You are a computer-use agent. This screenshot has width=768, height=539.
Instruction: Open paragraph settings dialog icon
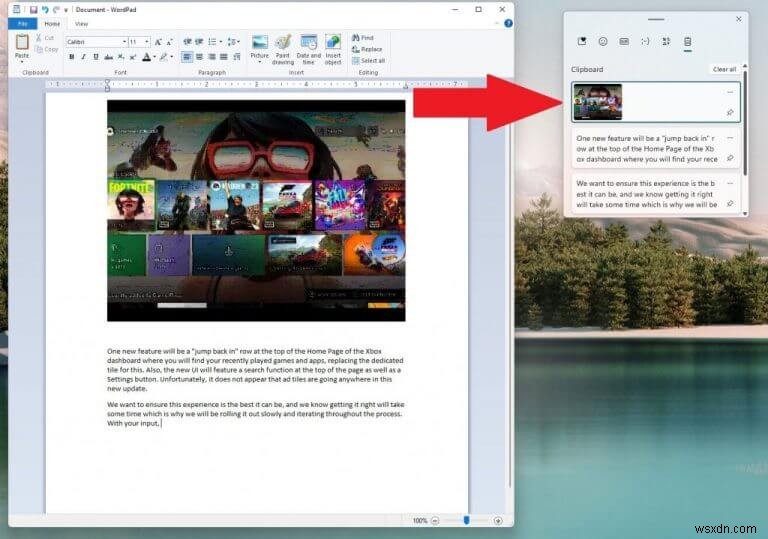237,57
